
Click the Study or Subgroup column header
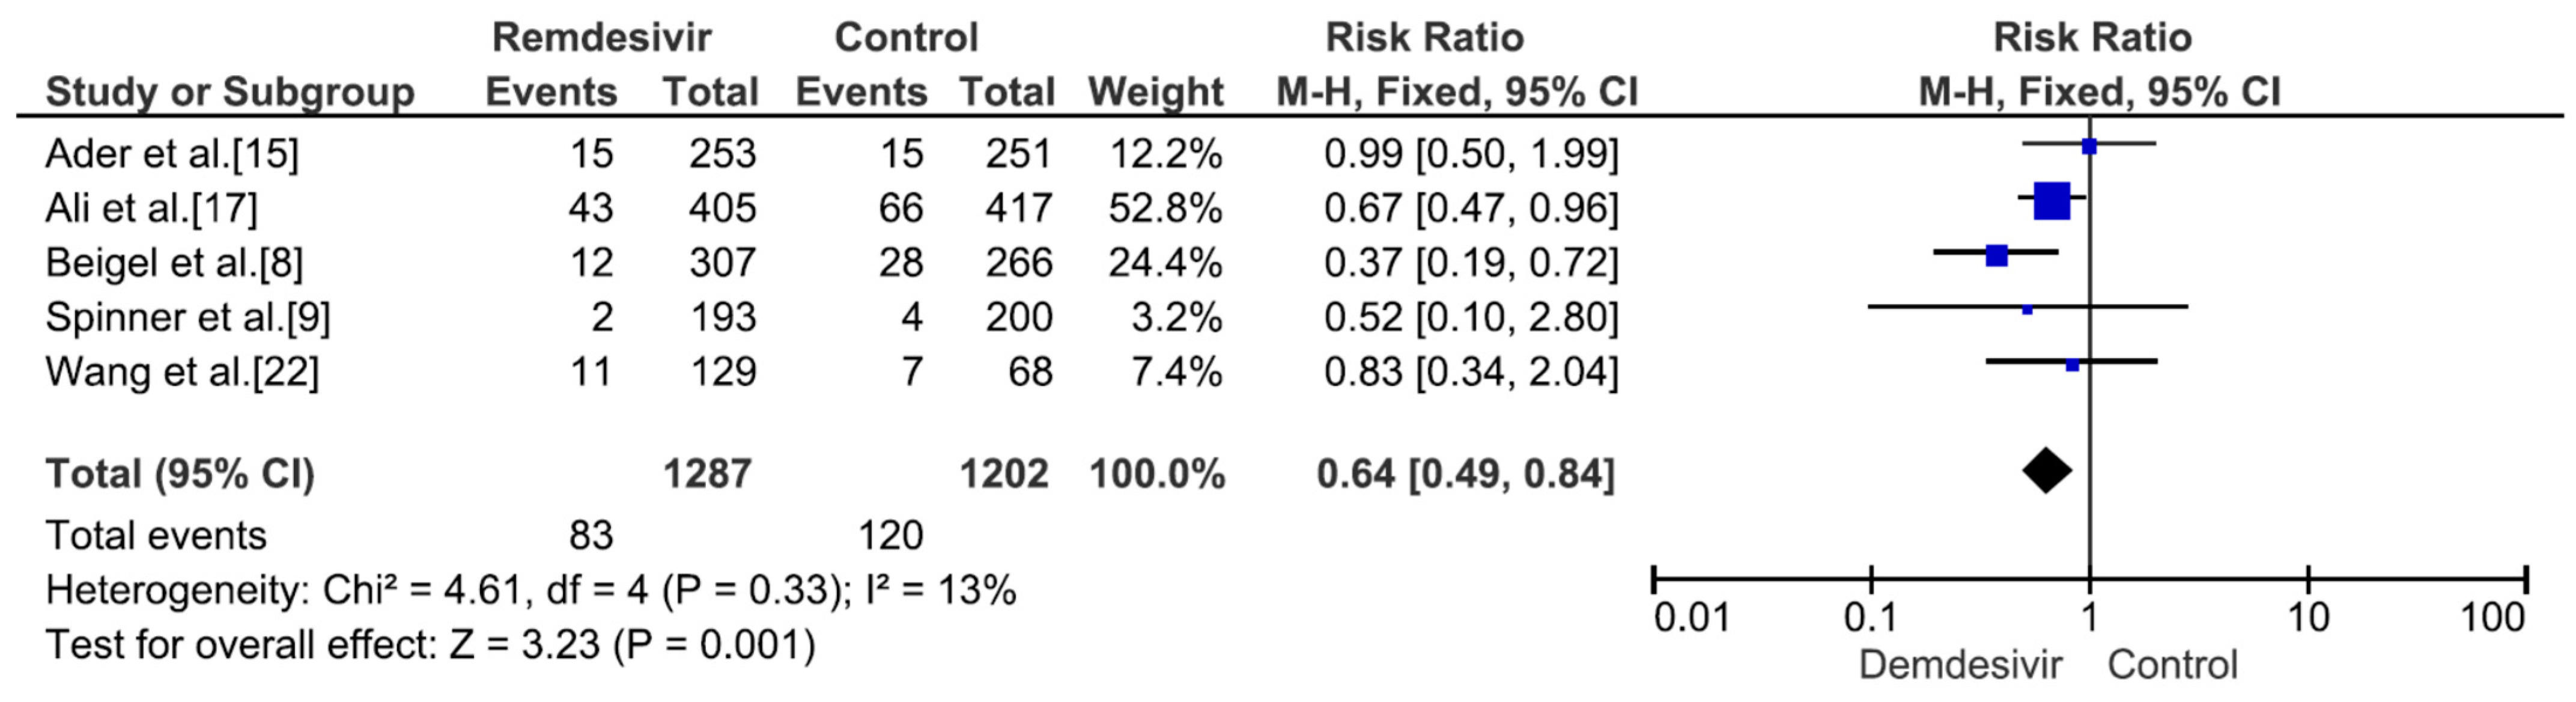(x=230, y=92)
